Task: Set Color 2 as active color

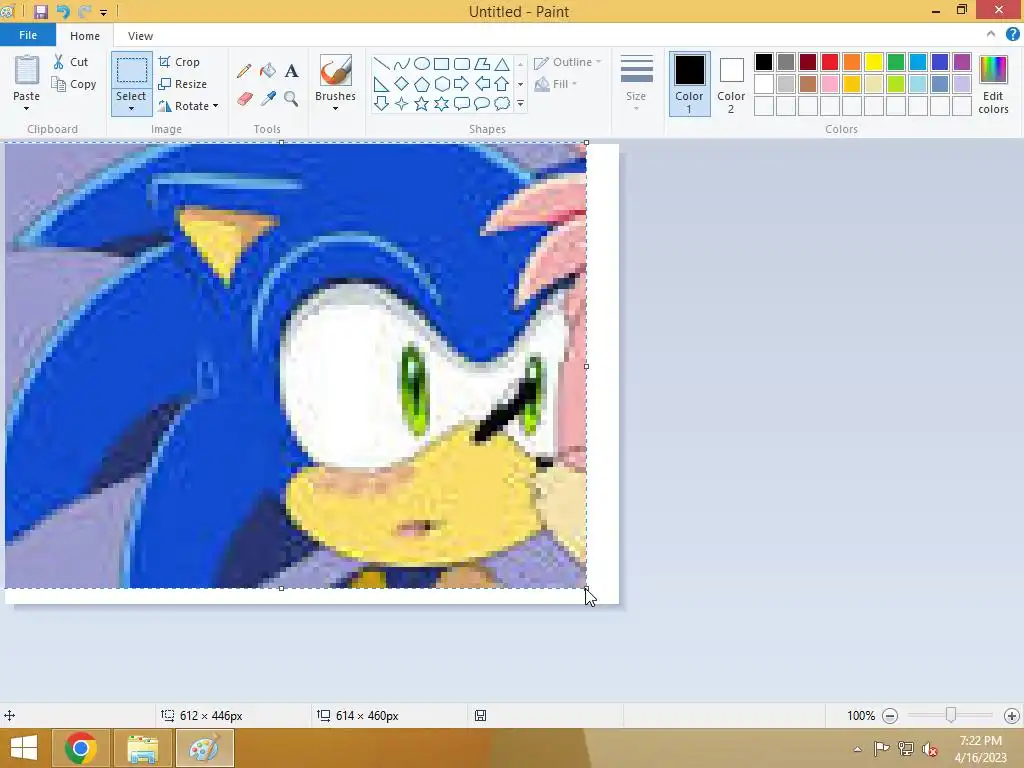Action: [x=731, y=84]
